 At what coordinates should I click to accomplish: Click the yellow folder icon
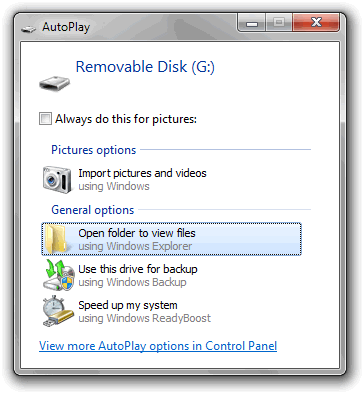click(57, 239)
